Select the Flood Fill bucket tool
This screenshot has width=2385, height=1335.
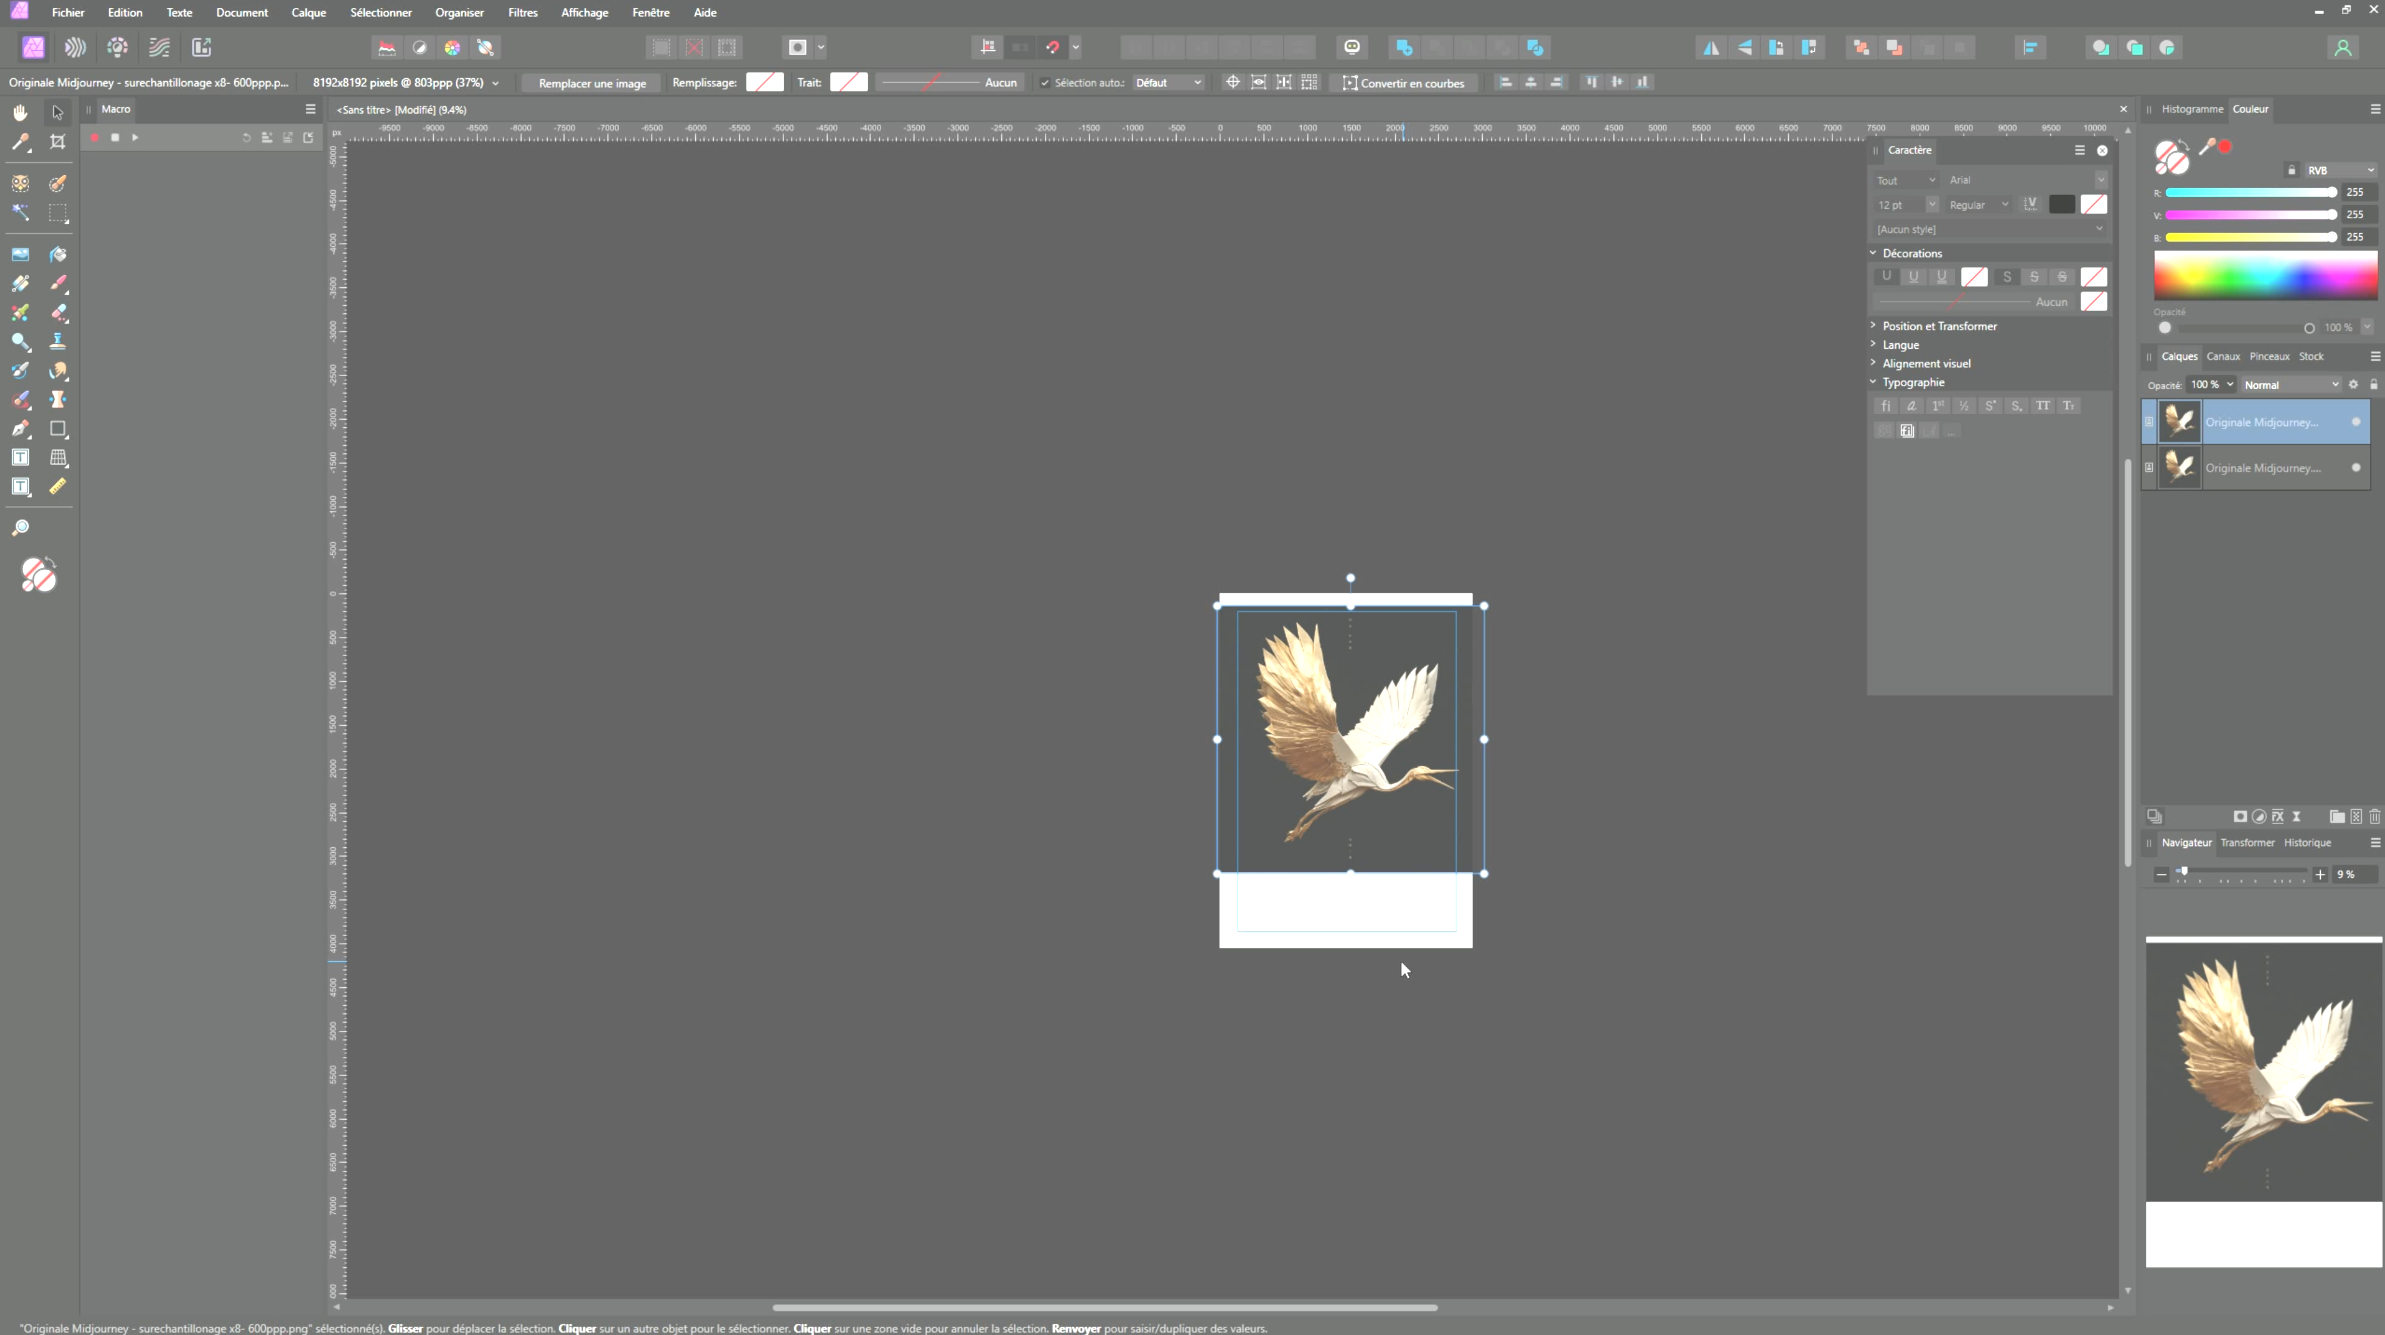coord(58,255)
